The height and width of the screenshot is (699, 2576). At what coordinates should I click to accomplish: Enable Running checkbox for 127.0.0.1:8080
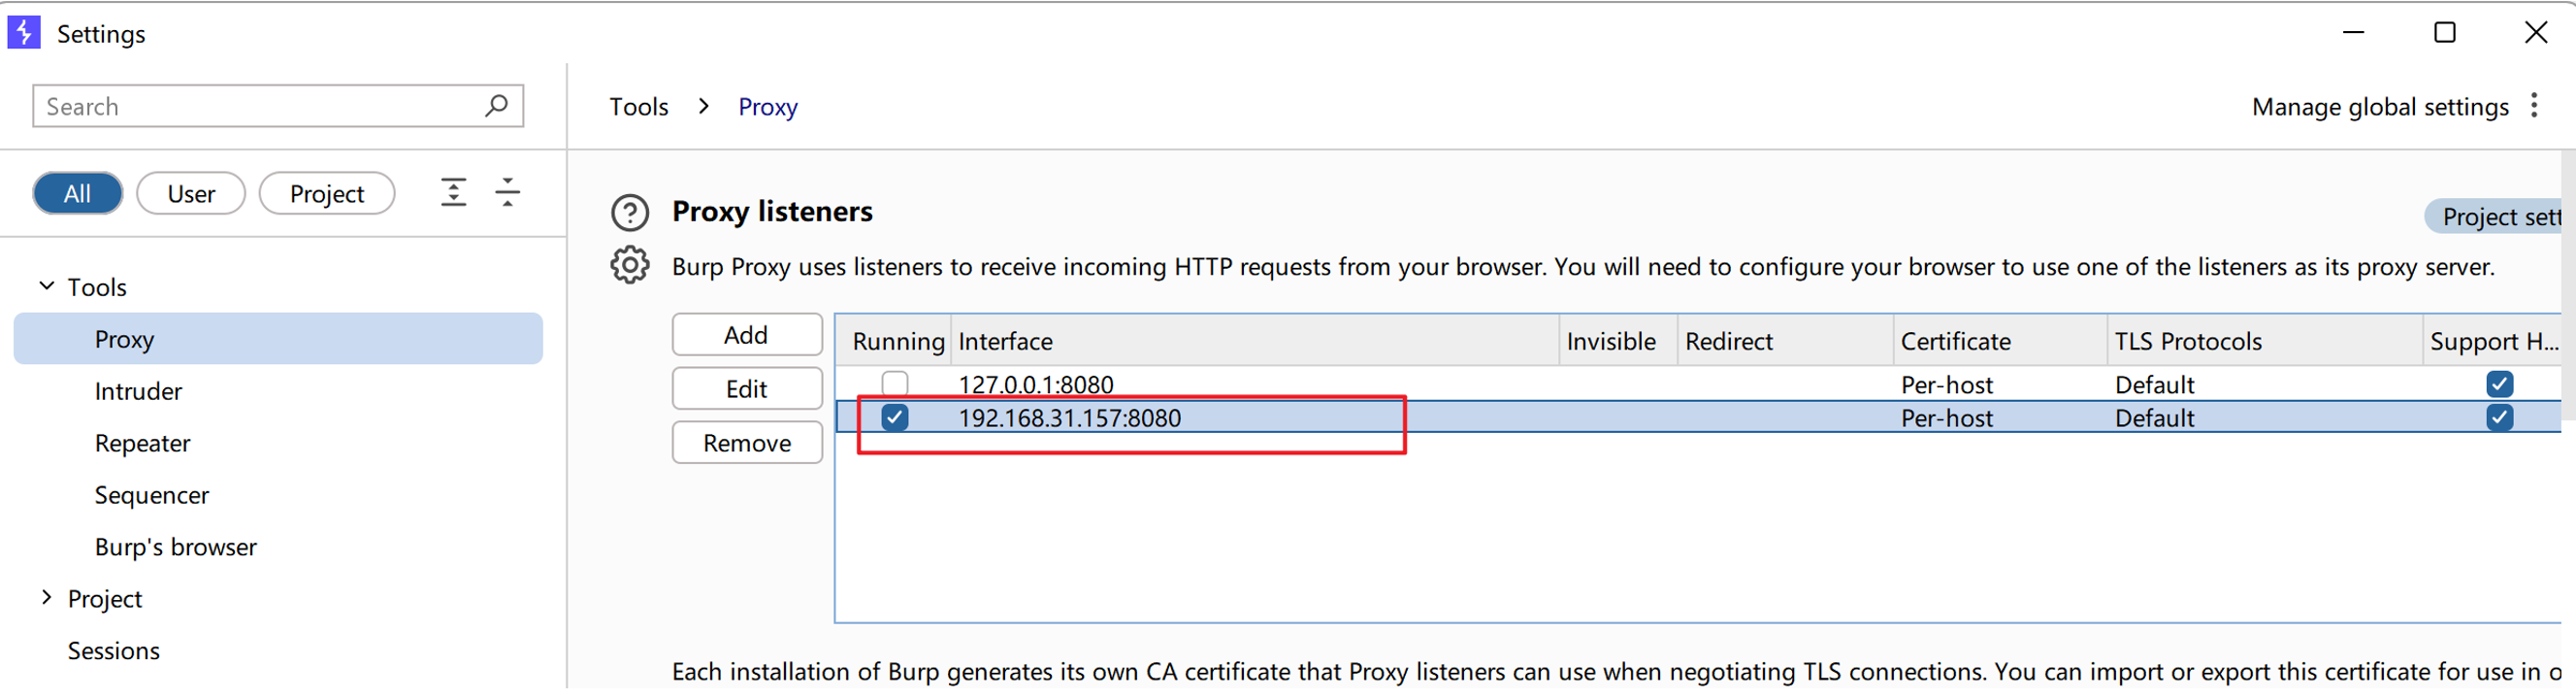coord(894,384)
